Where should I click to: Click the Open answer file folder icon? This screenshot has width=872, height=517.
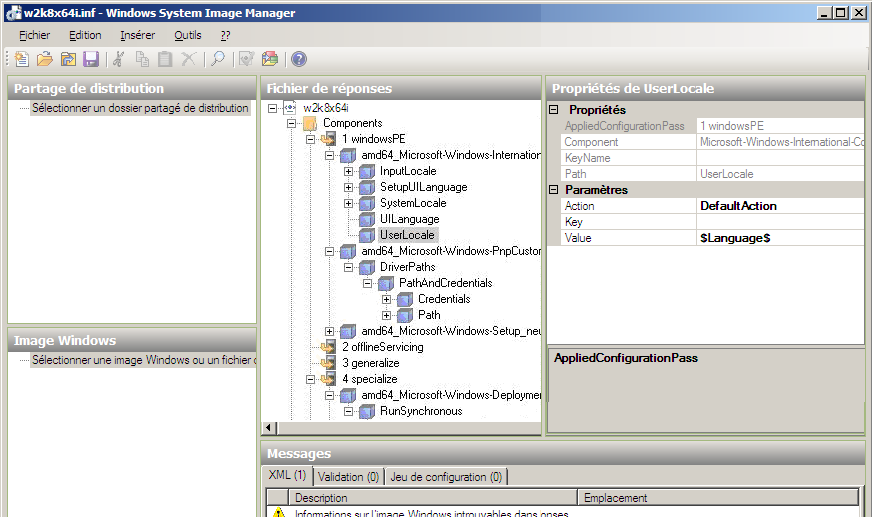[x=44, y=59]
